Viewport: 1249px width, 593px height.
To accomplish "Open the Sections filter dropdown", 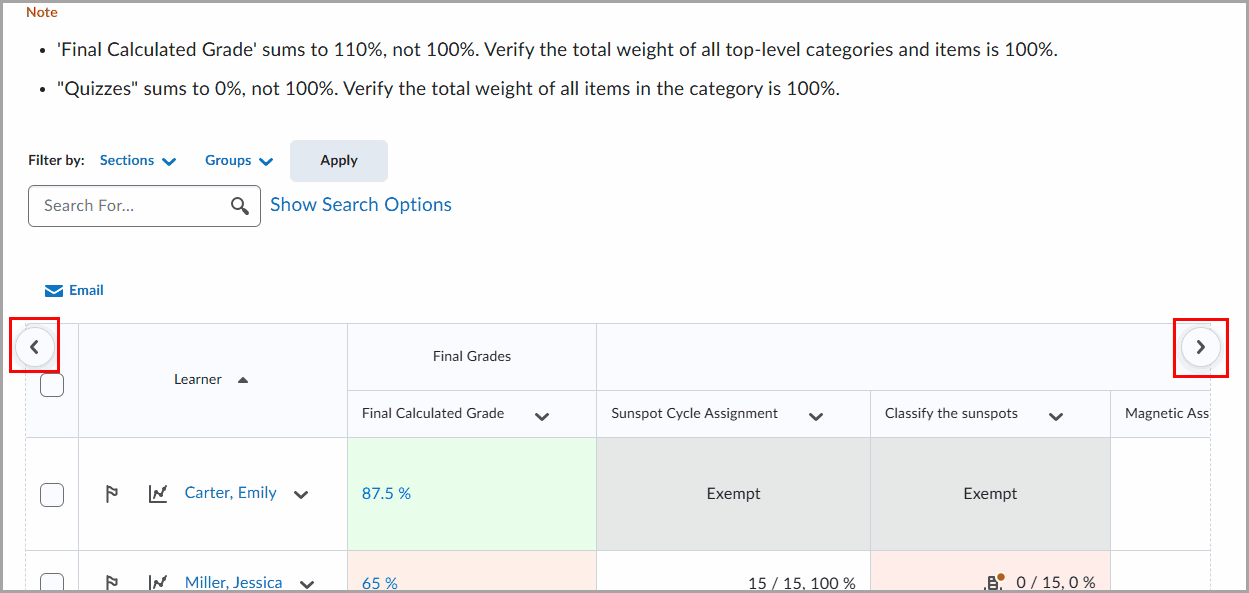I will (x=138, y=160).
